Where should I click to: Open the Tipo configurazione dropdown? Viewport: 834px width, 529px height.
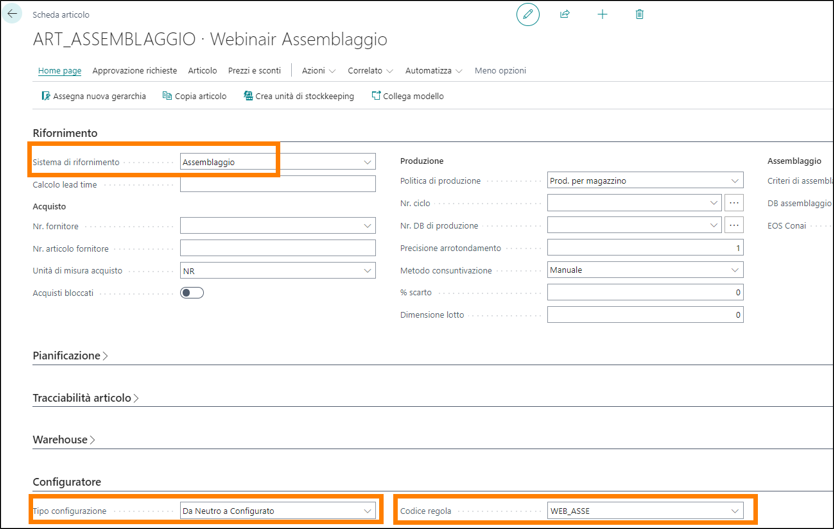(x=368, y=511)
